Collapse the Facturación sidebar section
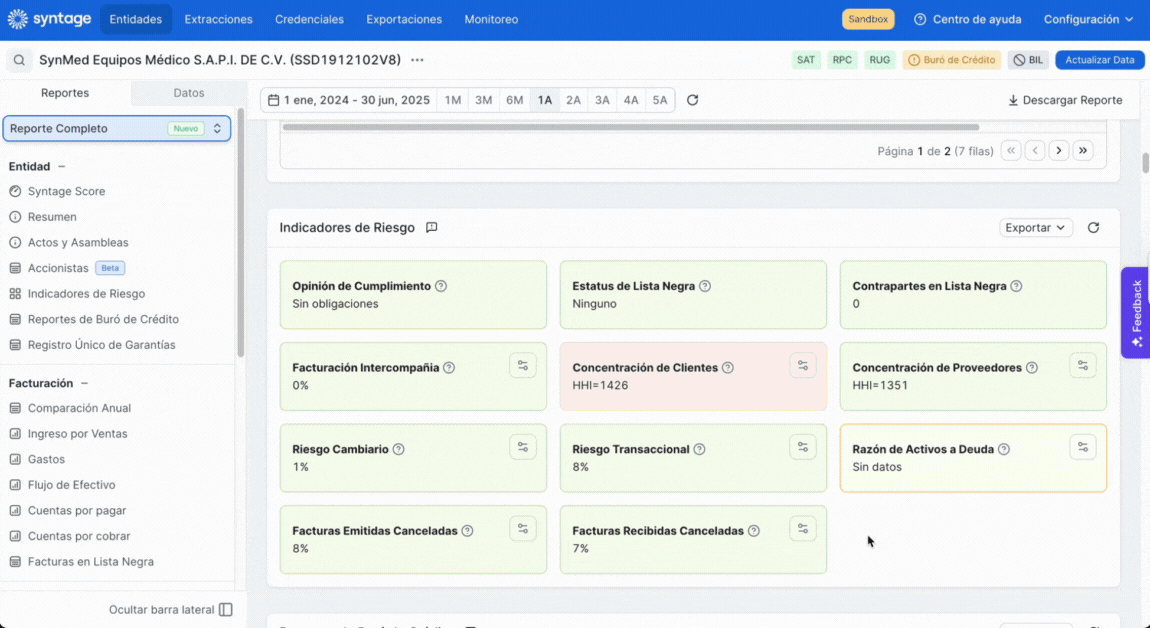This screenshot has height=628, width=1150. coord(84,383)
